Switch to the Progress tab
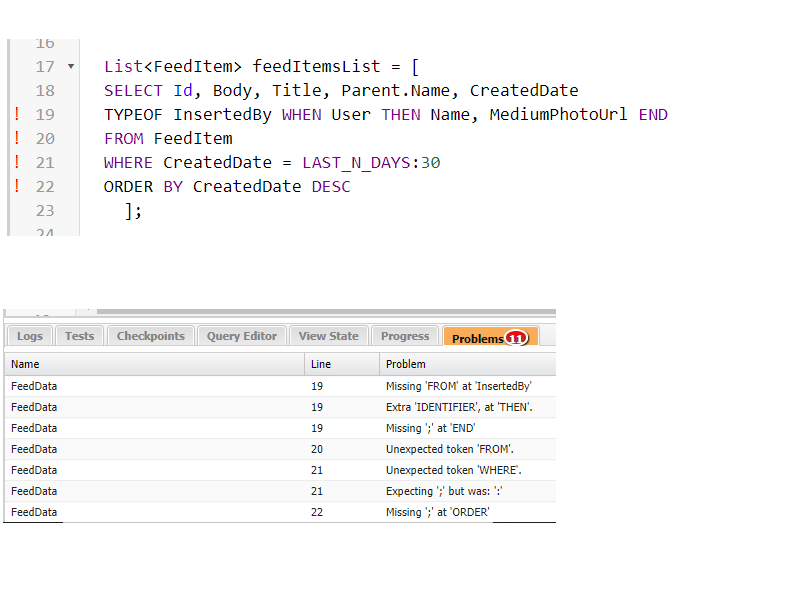This screenshot has width=791, height=612. point(405,336)
